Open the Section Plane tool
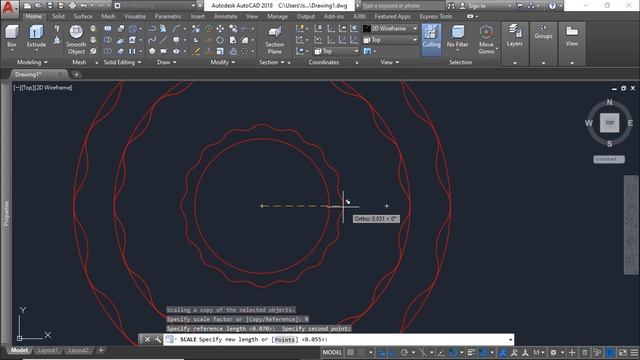Image resolution: width=640 pixels, height=360 pixels. tap(275, 40)
